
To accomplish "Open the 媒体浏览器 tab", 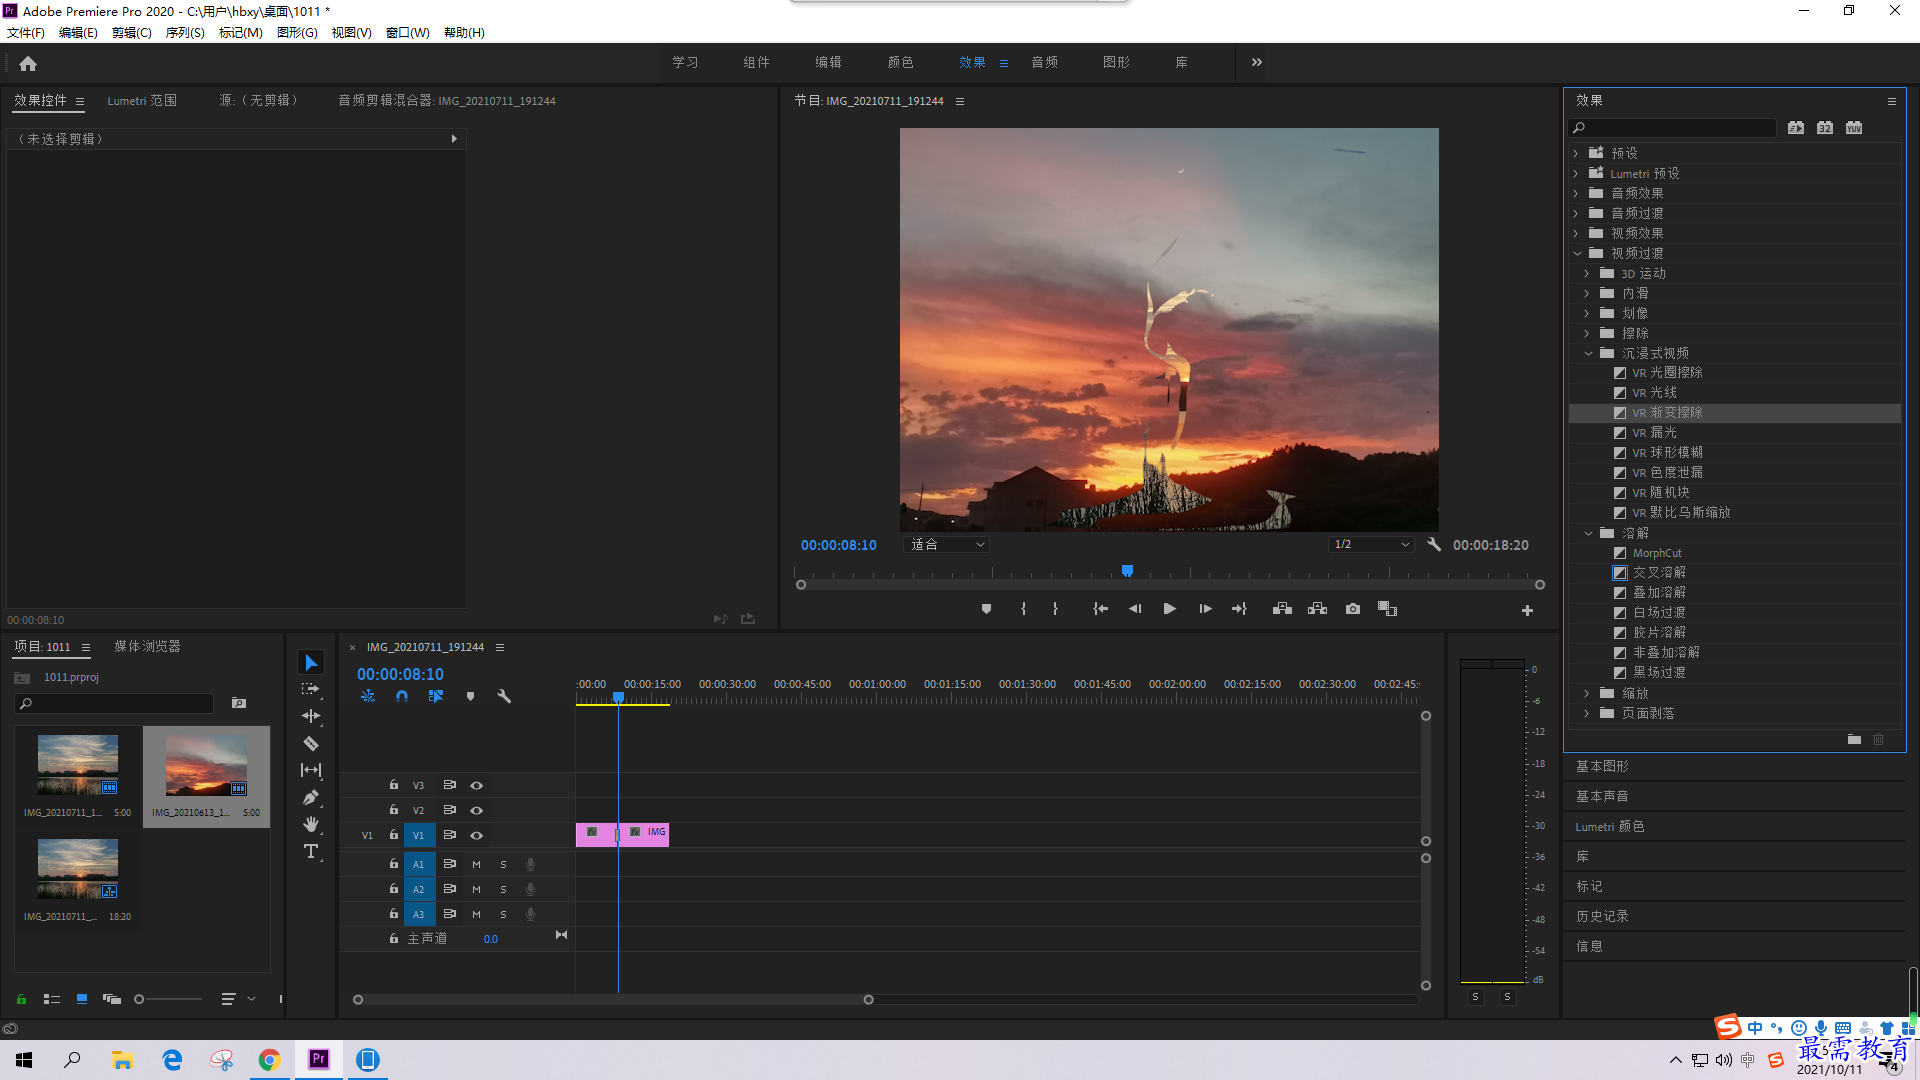I will click(147, 647).
